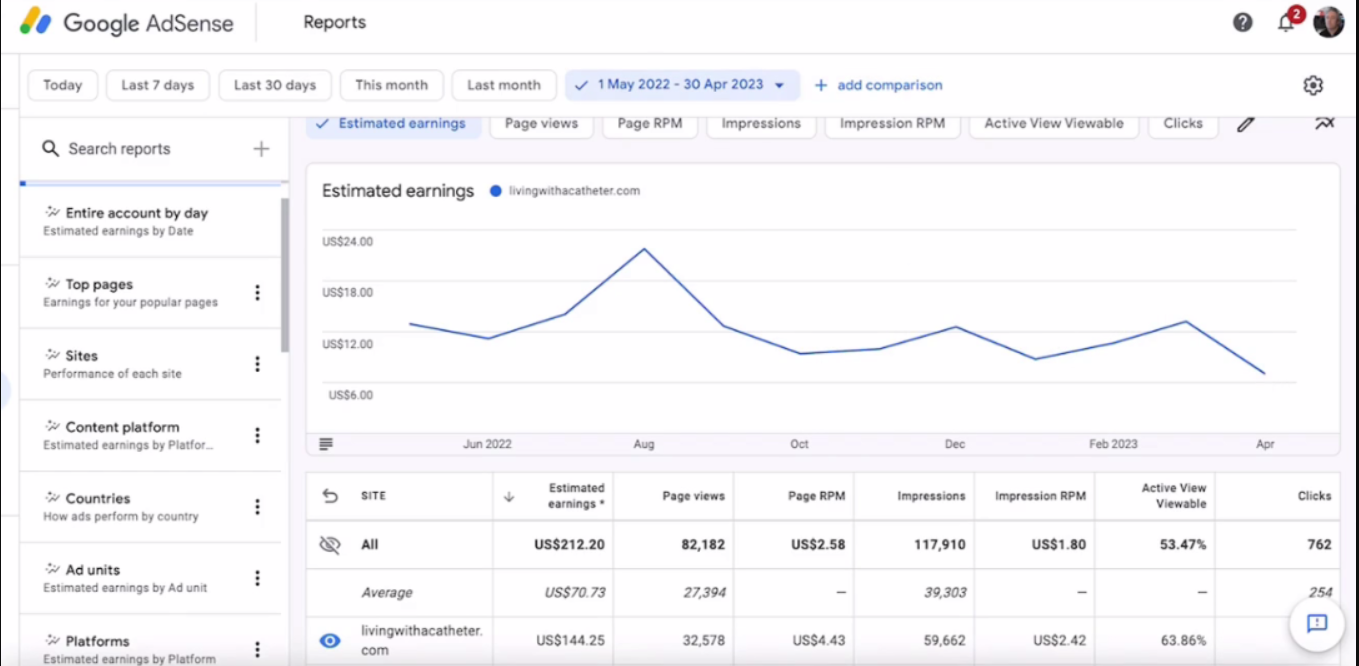Toggle the Active View Viewable chip
Screen dimensions: 1359x666
(x=1054, y=124)
